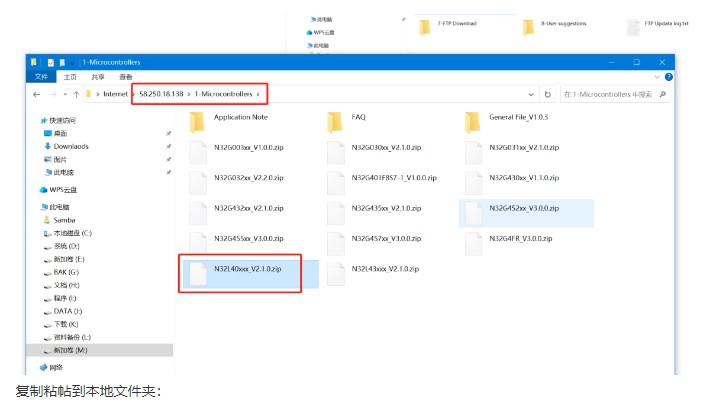This screenshot has width=720, height=405.
Task: Select N32G435xx_V2.1.0.zip file icon
Action: click(x=336, y=213)
